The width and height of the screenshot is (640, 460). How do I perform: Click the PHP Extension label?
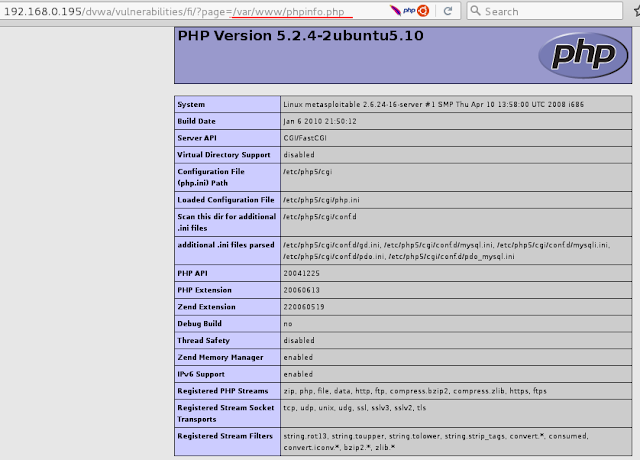pyautogui.click(x=204, y=290)
